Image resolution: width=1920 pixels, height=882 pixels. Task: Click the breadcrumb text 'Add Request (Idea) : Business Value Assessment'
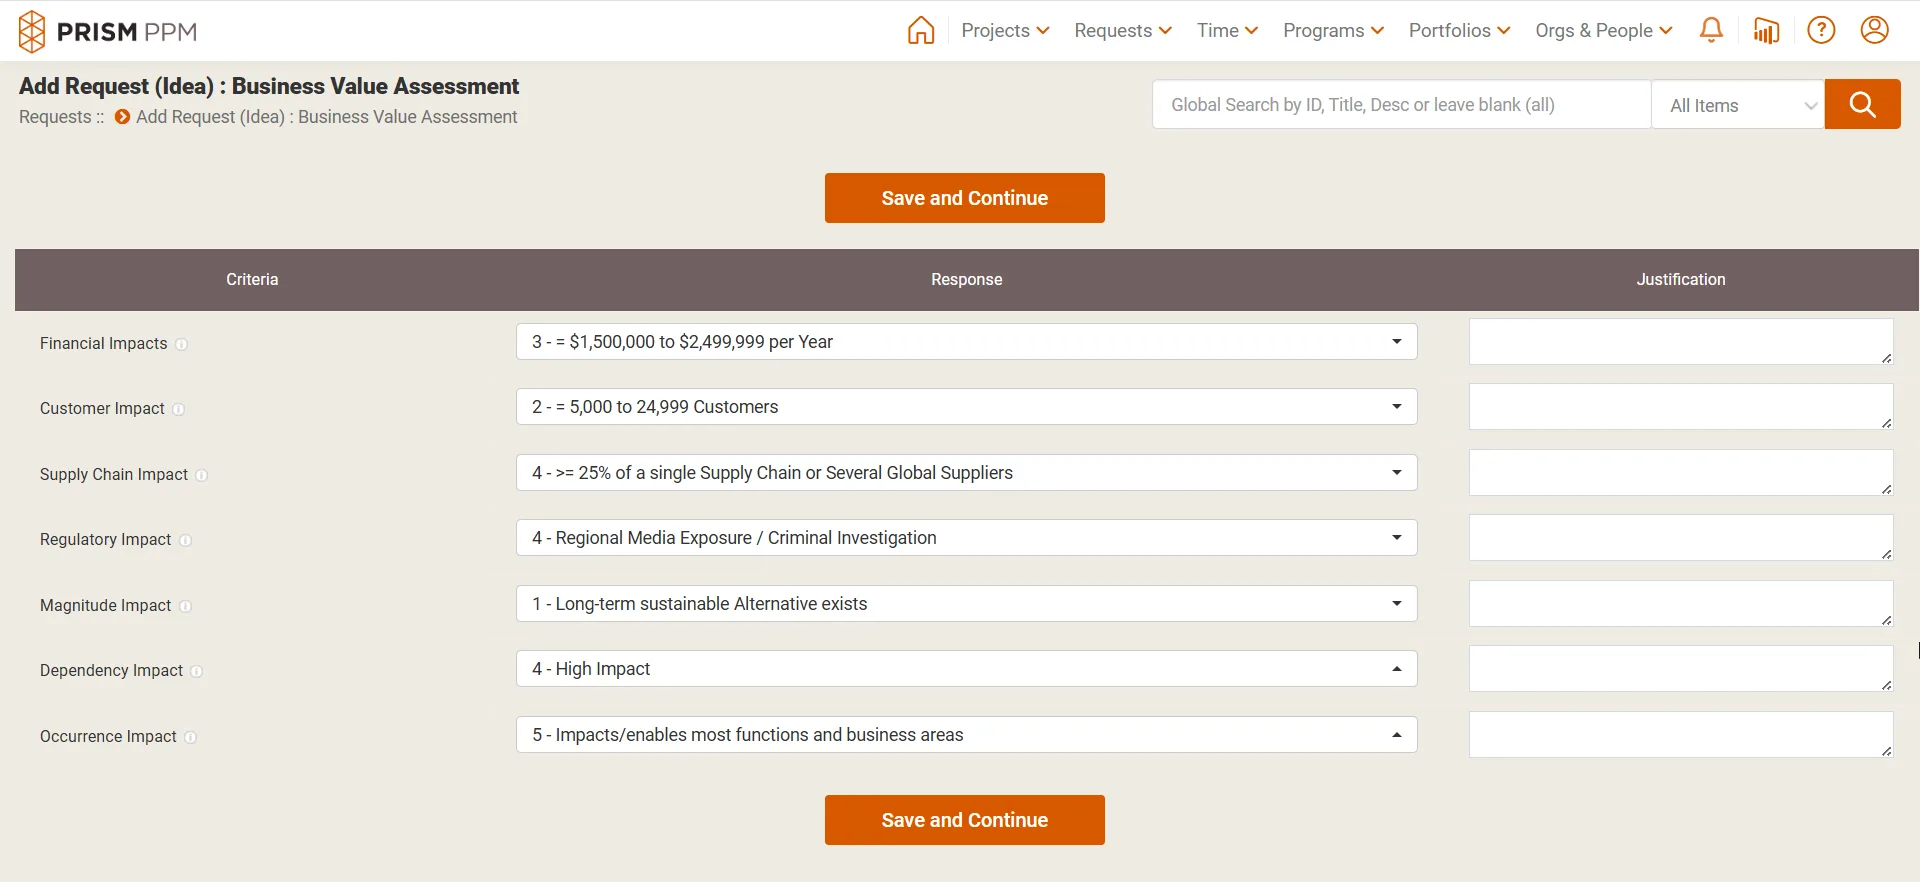[x=326, y=117]
